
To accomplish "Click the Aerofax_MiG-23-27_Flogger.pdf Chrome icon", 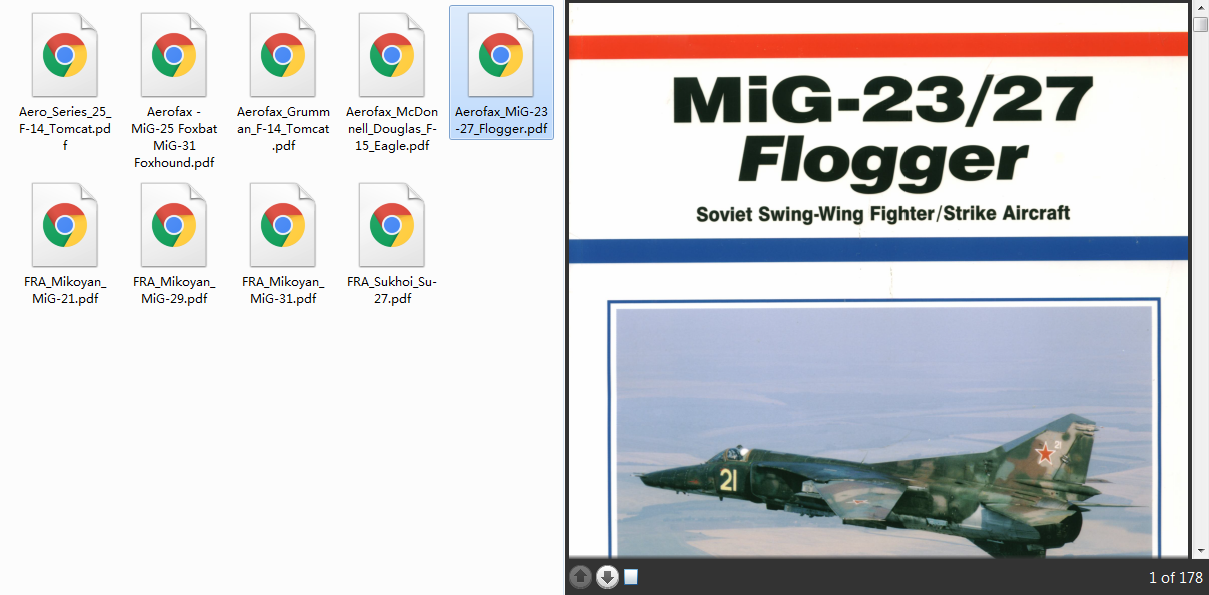I will pyautogui.click(x=501, y=56).
